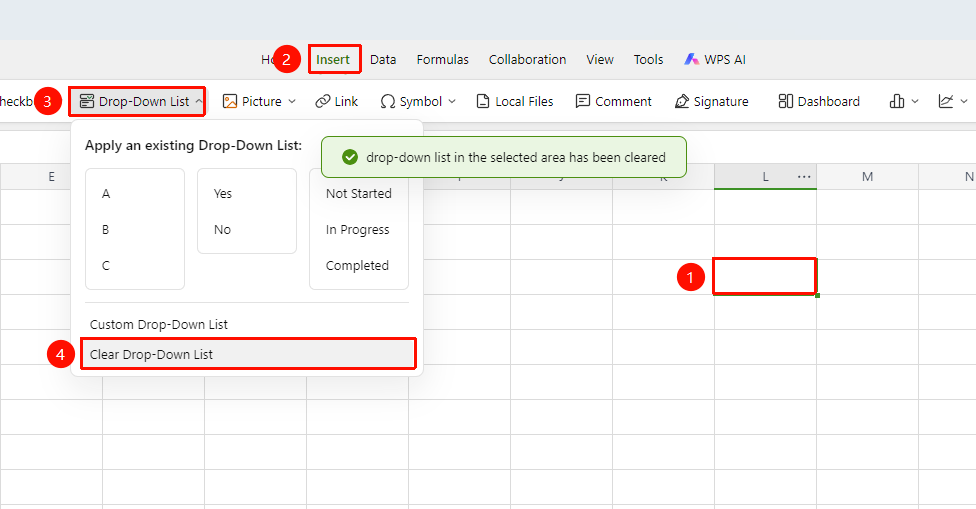Switch to the Data tab
This screenshot has height=509, width=976.
(x=383, y=60)
